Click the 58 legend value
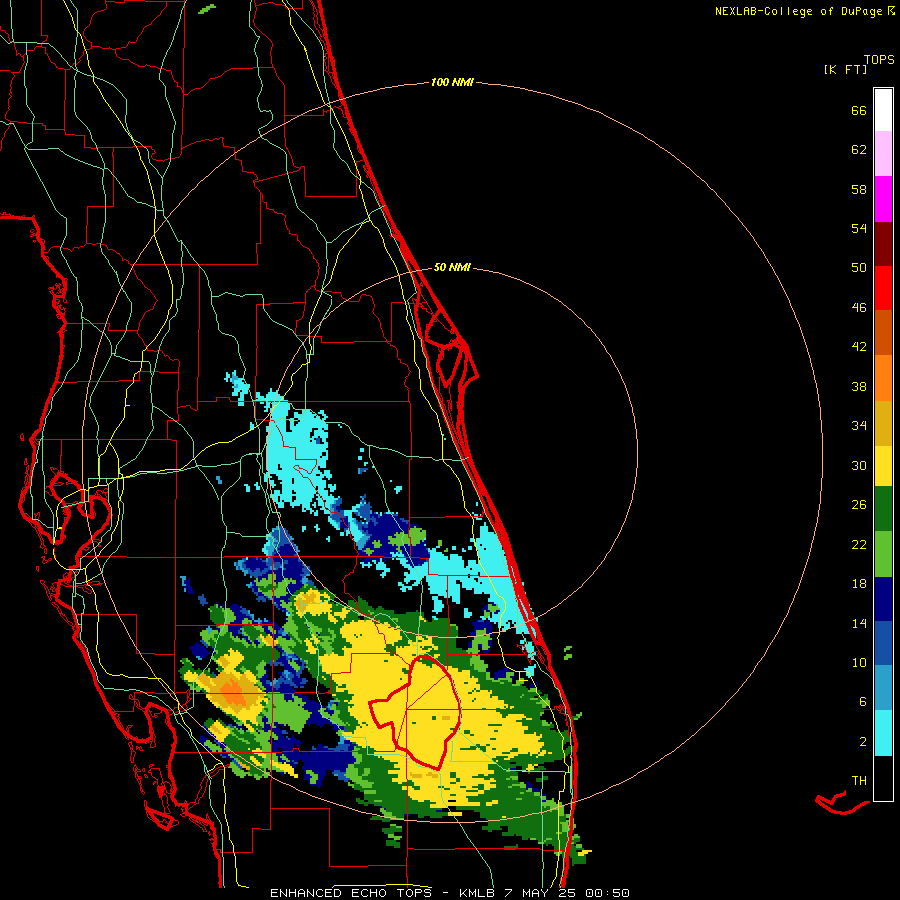 pos(859,189)
